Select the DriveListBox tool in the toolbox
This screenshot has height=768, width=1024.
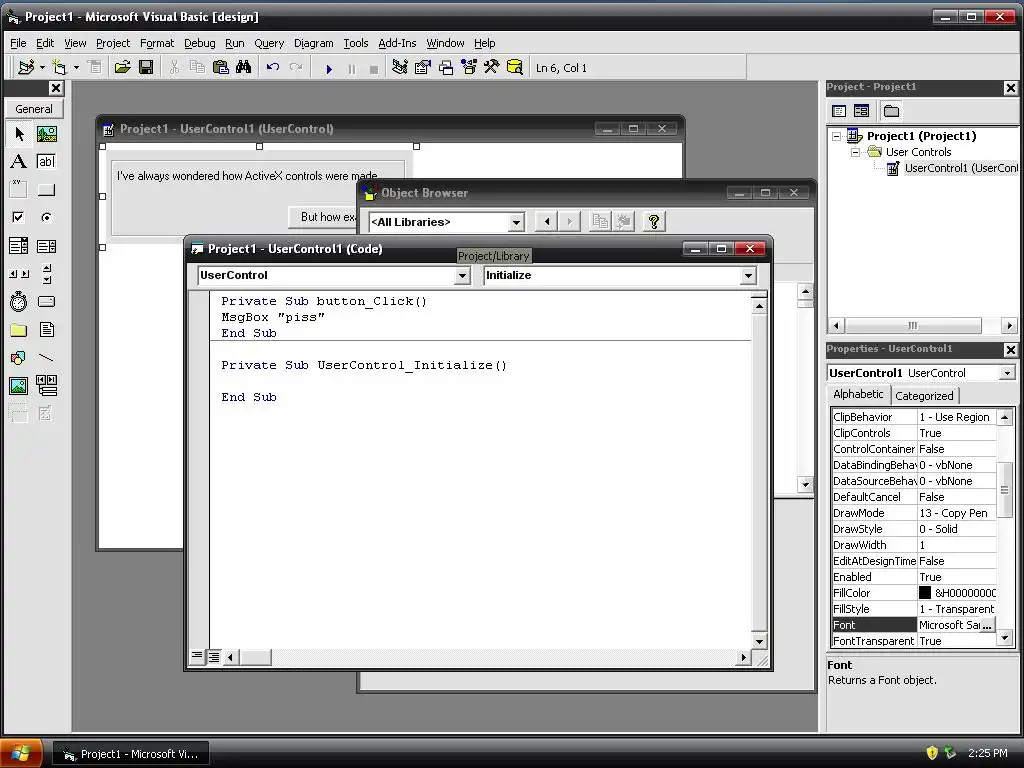click(x=46, y=302)
